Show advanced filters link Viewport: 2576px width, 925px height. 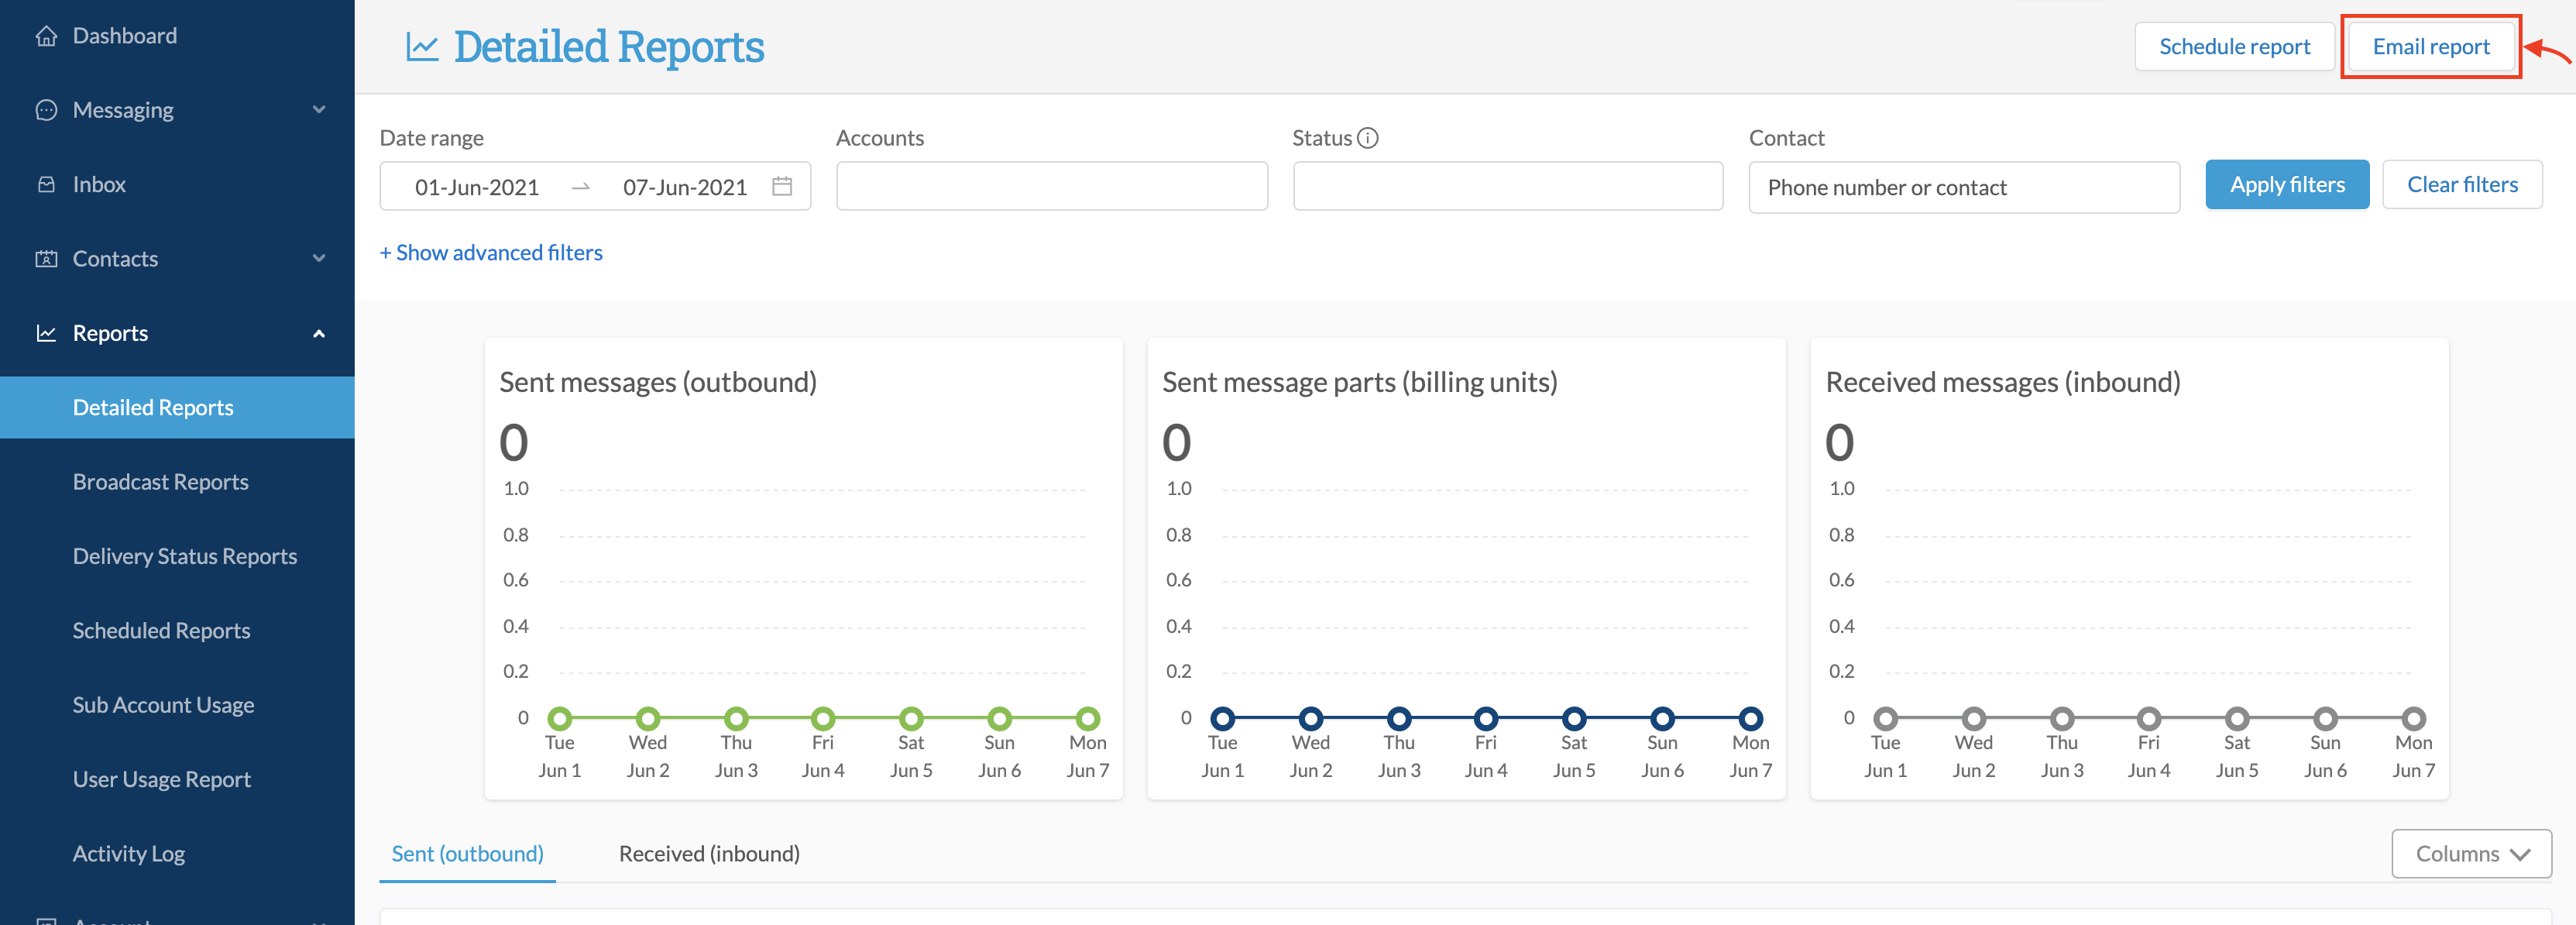click(491, 252)
